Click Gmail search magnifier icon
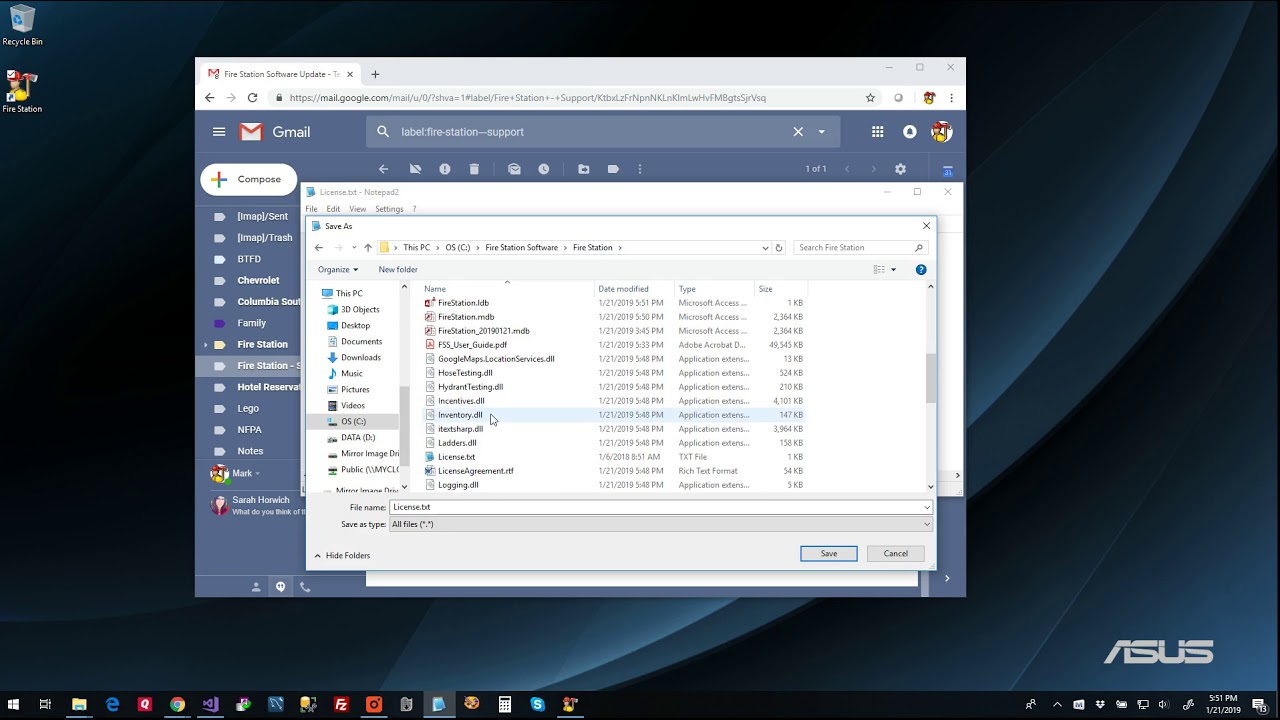This screenshot has width=1280, height=720. (x=383, y=132)
